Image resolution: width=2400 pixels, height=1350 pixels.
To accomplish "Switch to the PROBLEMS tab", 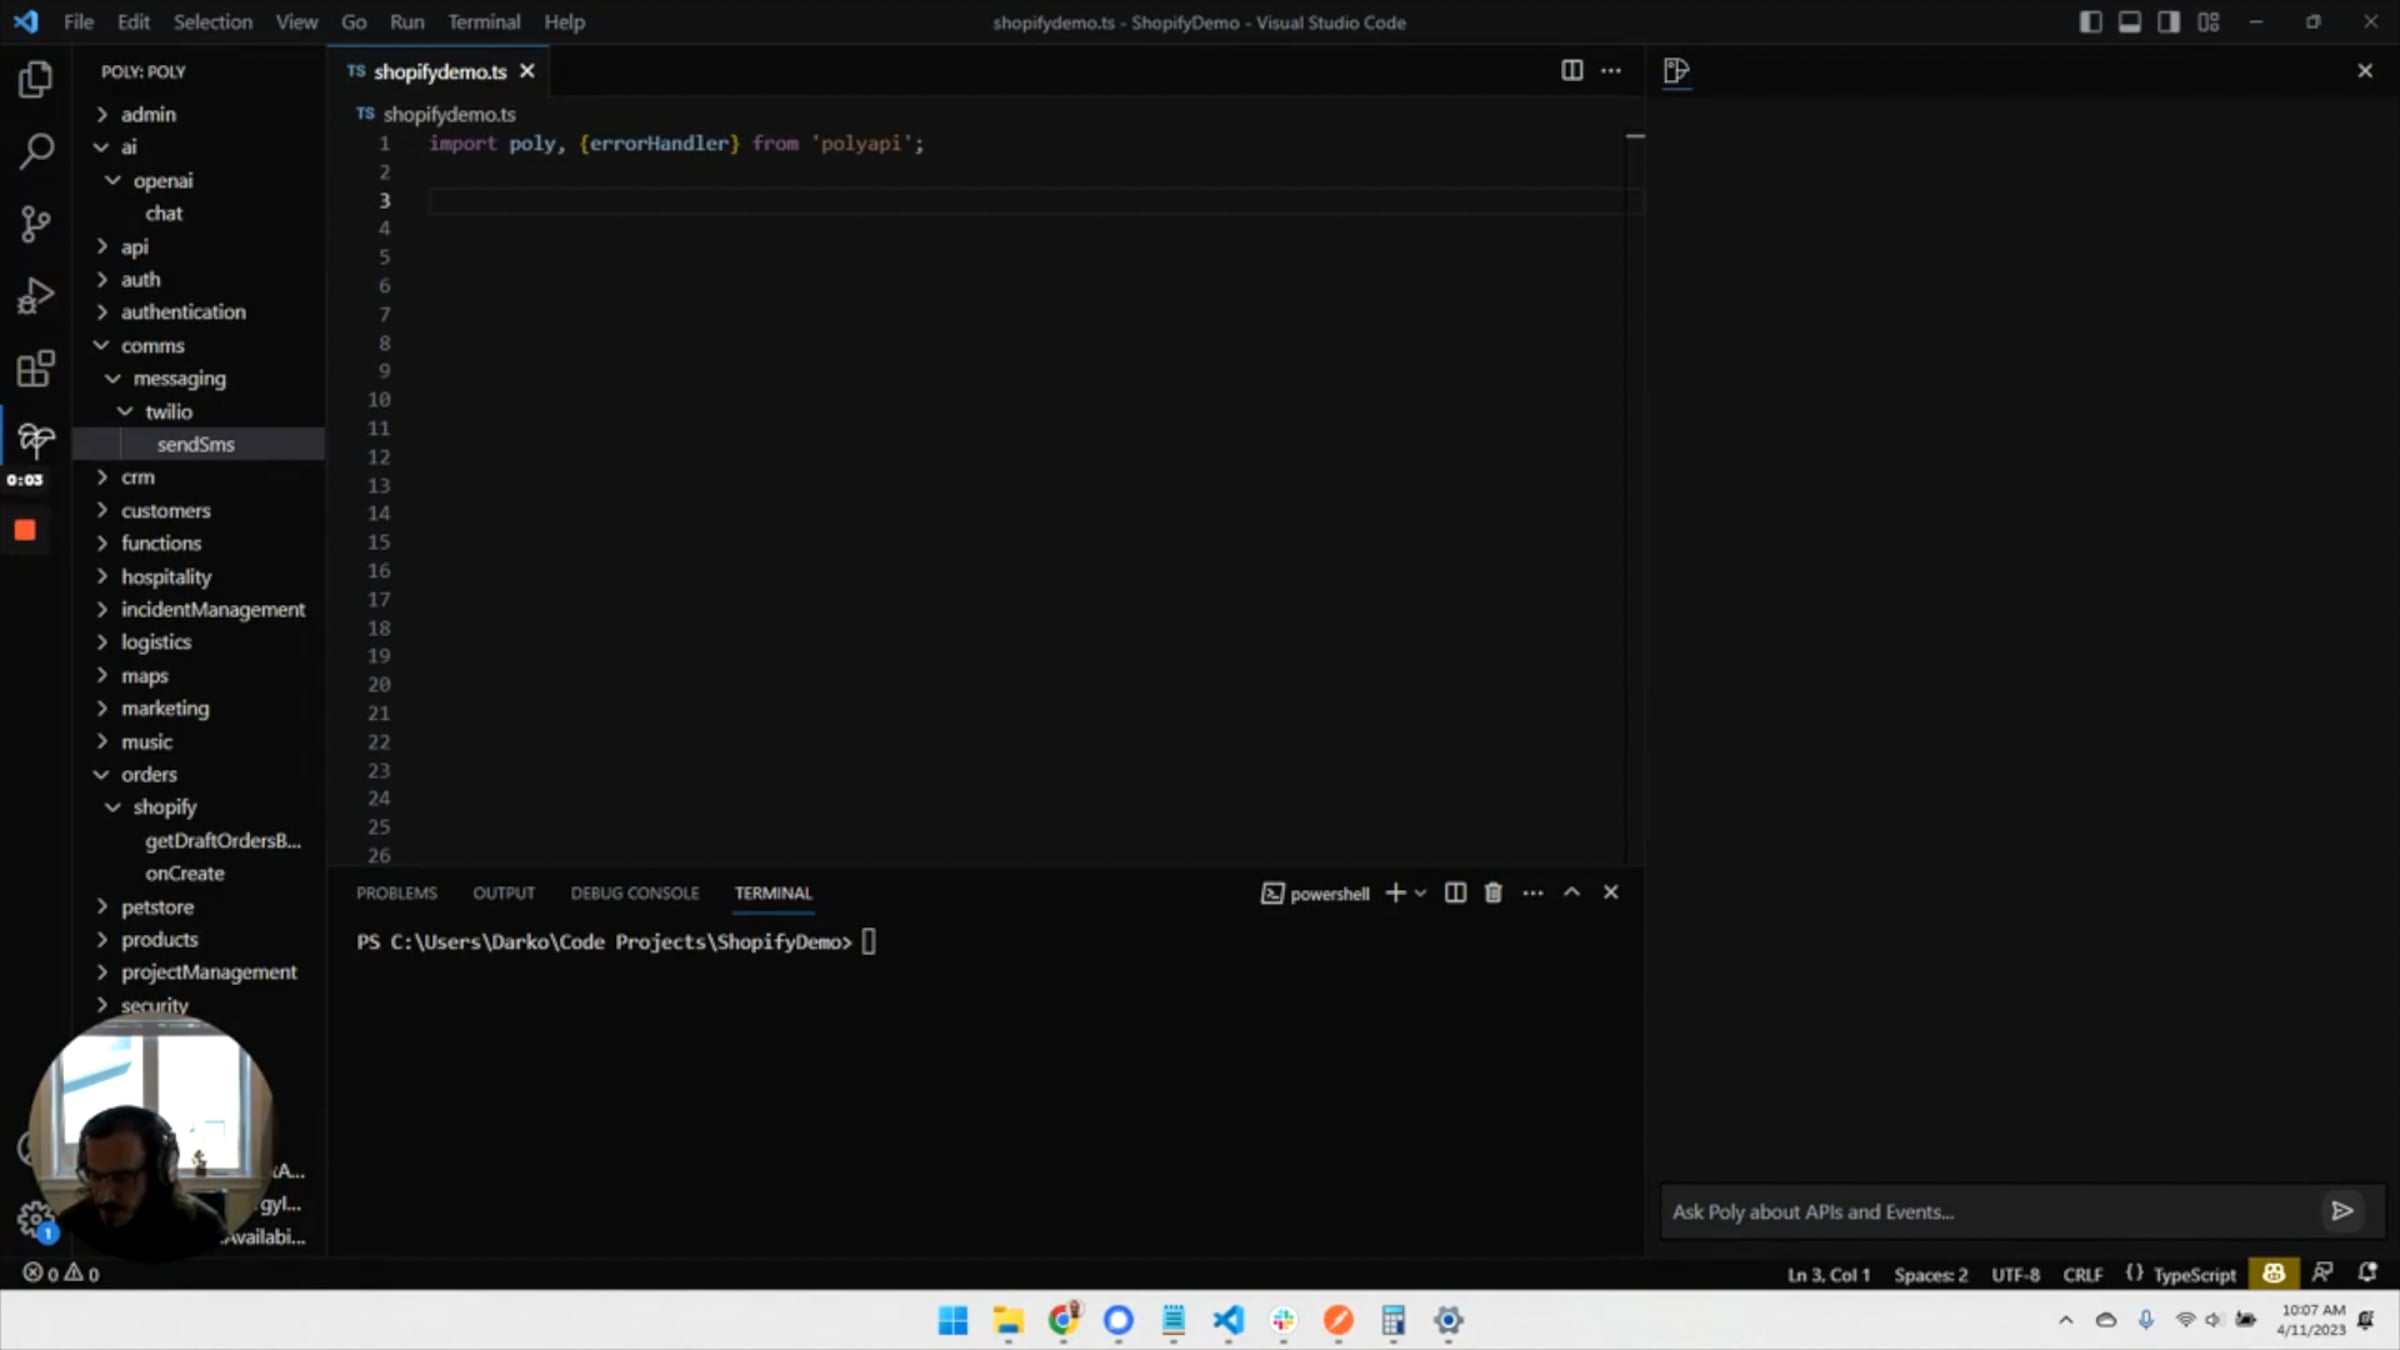I will coord(397,893).
